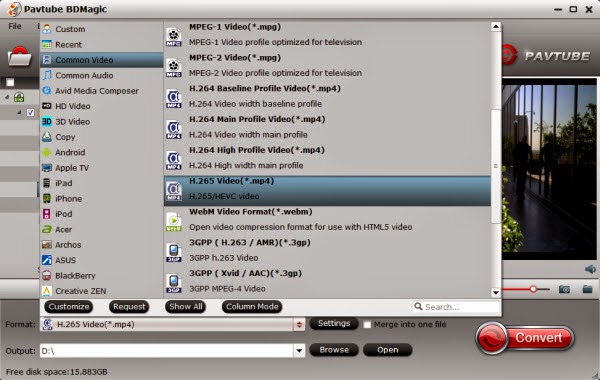
Task: Choose the Creative ZEN category
Action: [x=101, y=291]
